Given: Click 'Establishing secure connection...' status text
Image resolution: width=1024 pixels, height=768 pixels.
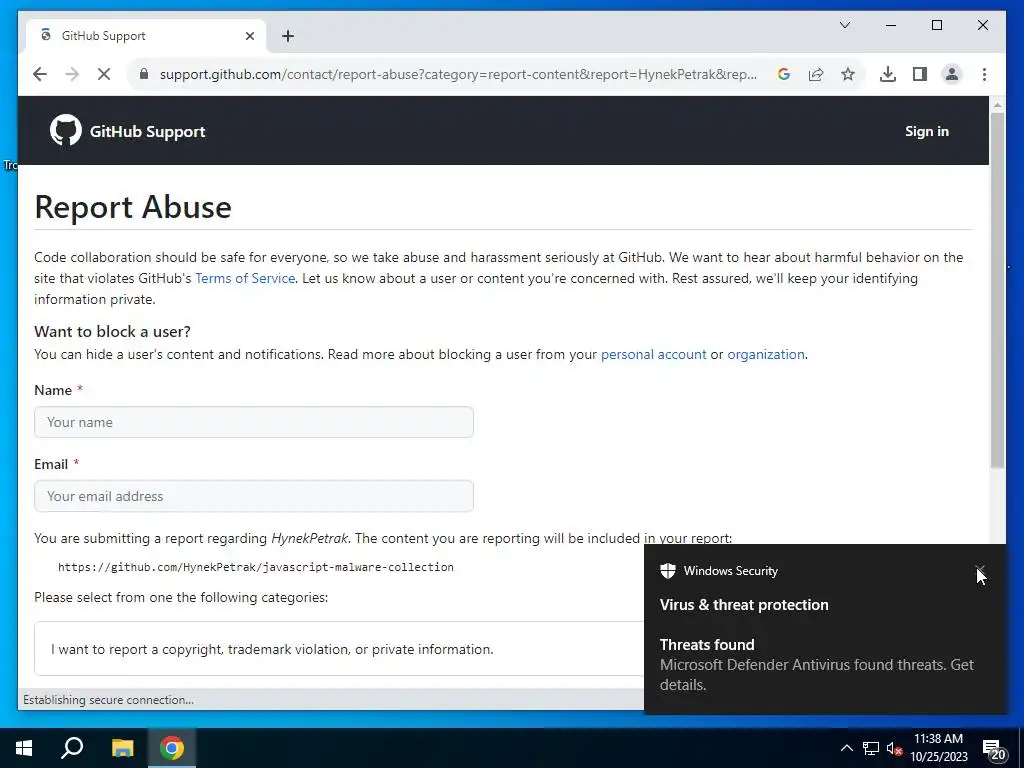Looking at the screenshot, I should (108, 699).
